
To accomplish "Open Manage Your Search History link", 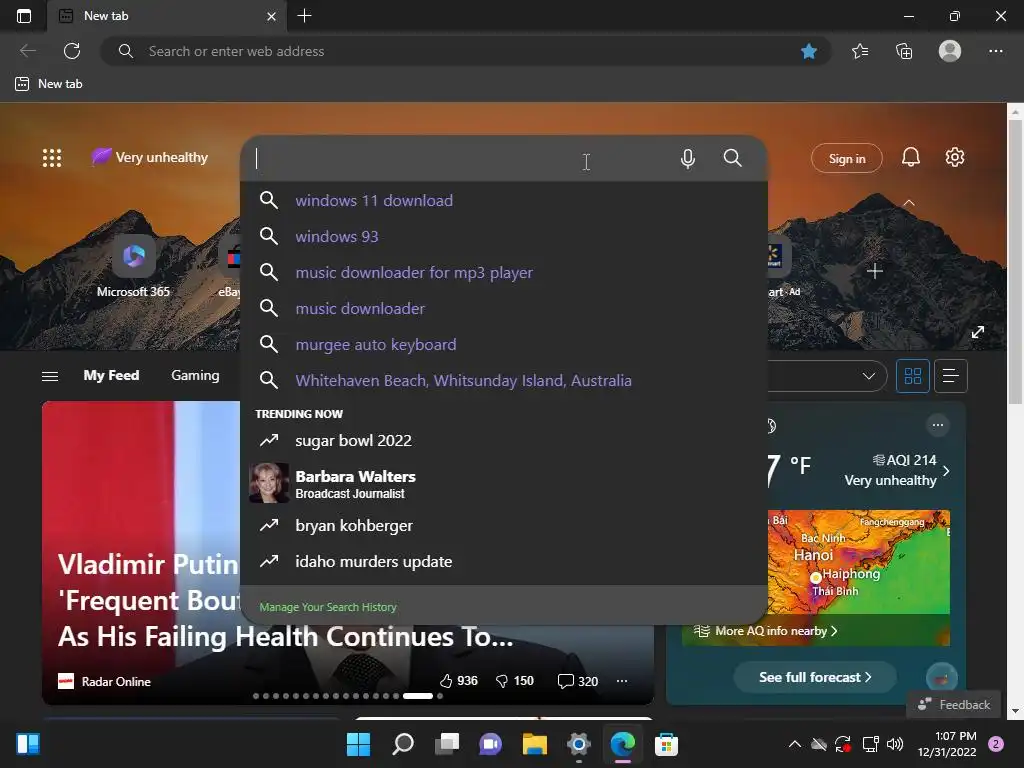I will click(x=328, y=607).
